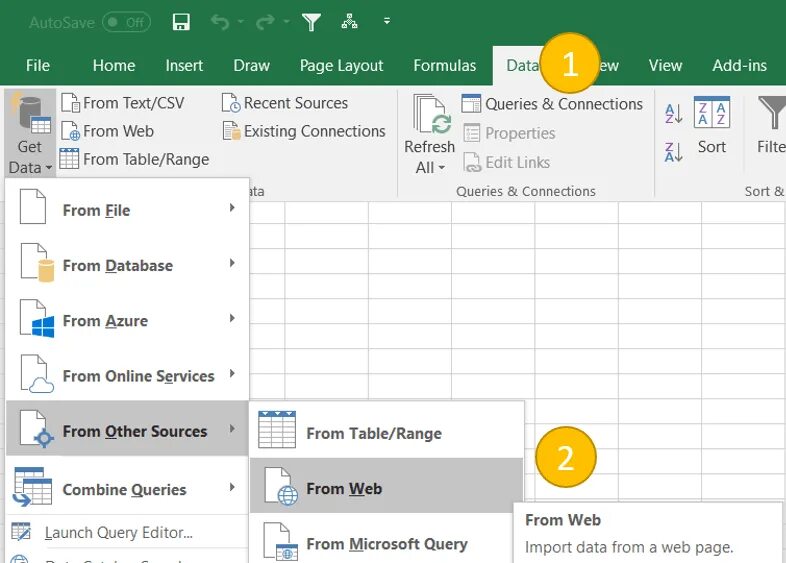Click the Sort Z to A icon
The height and width of the screenshot is (563, 786).
(673, 152)
